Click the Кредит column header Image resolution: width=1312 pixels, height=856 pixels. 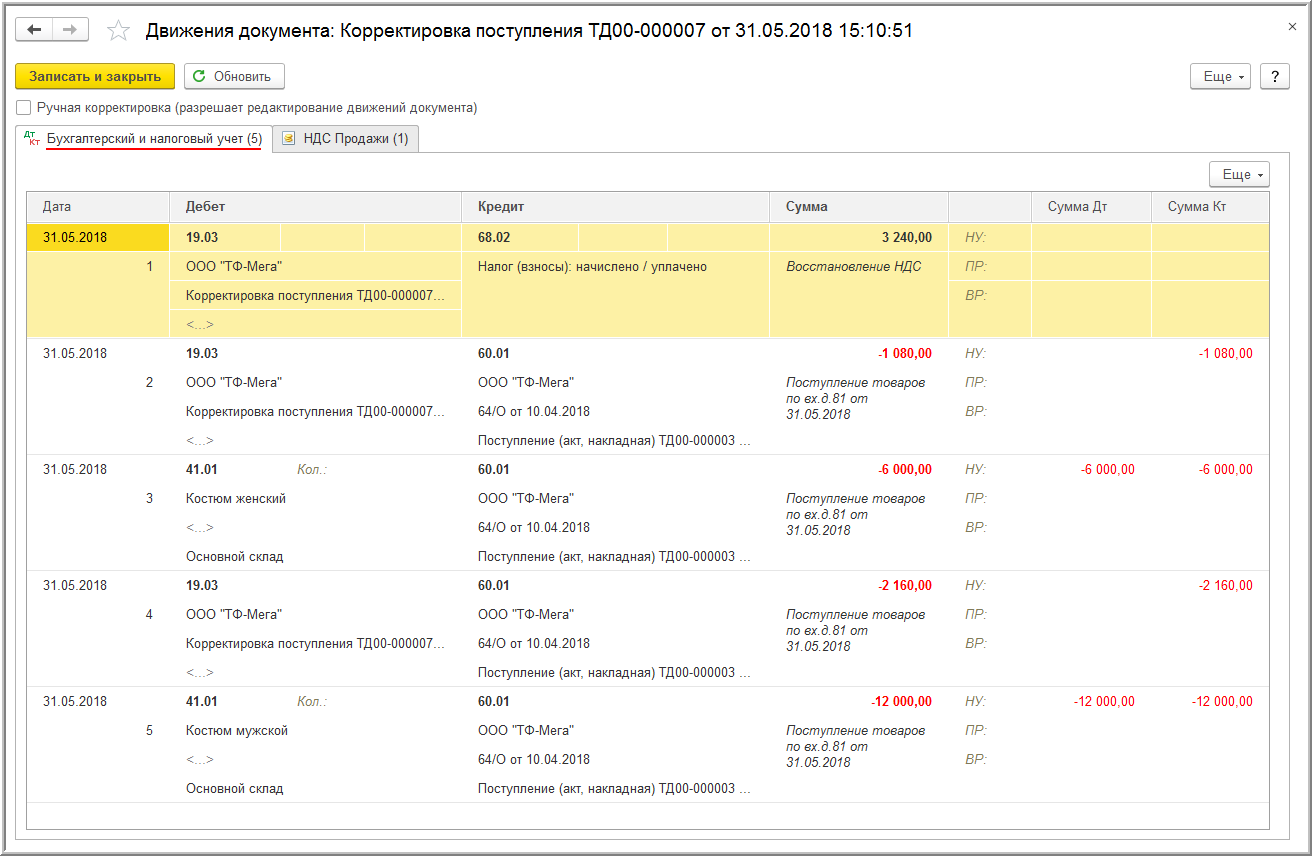(x=616, y=207)
